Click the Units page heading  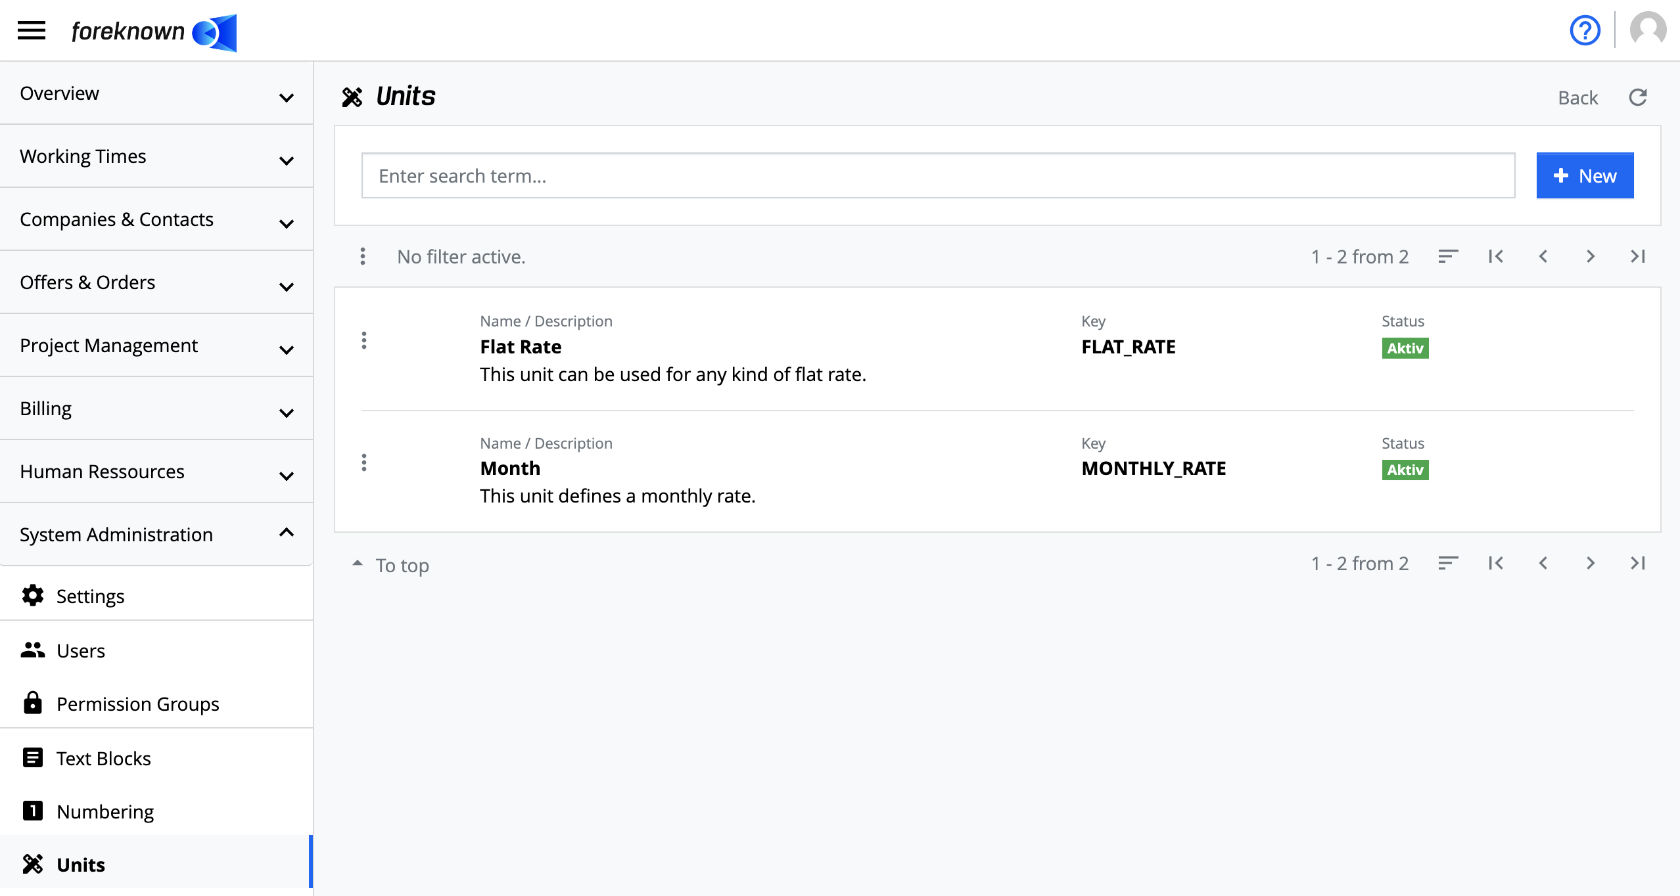[406, 96]
